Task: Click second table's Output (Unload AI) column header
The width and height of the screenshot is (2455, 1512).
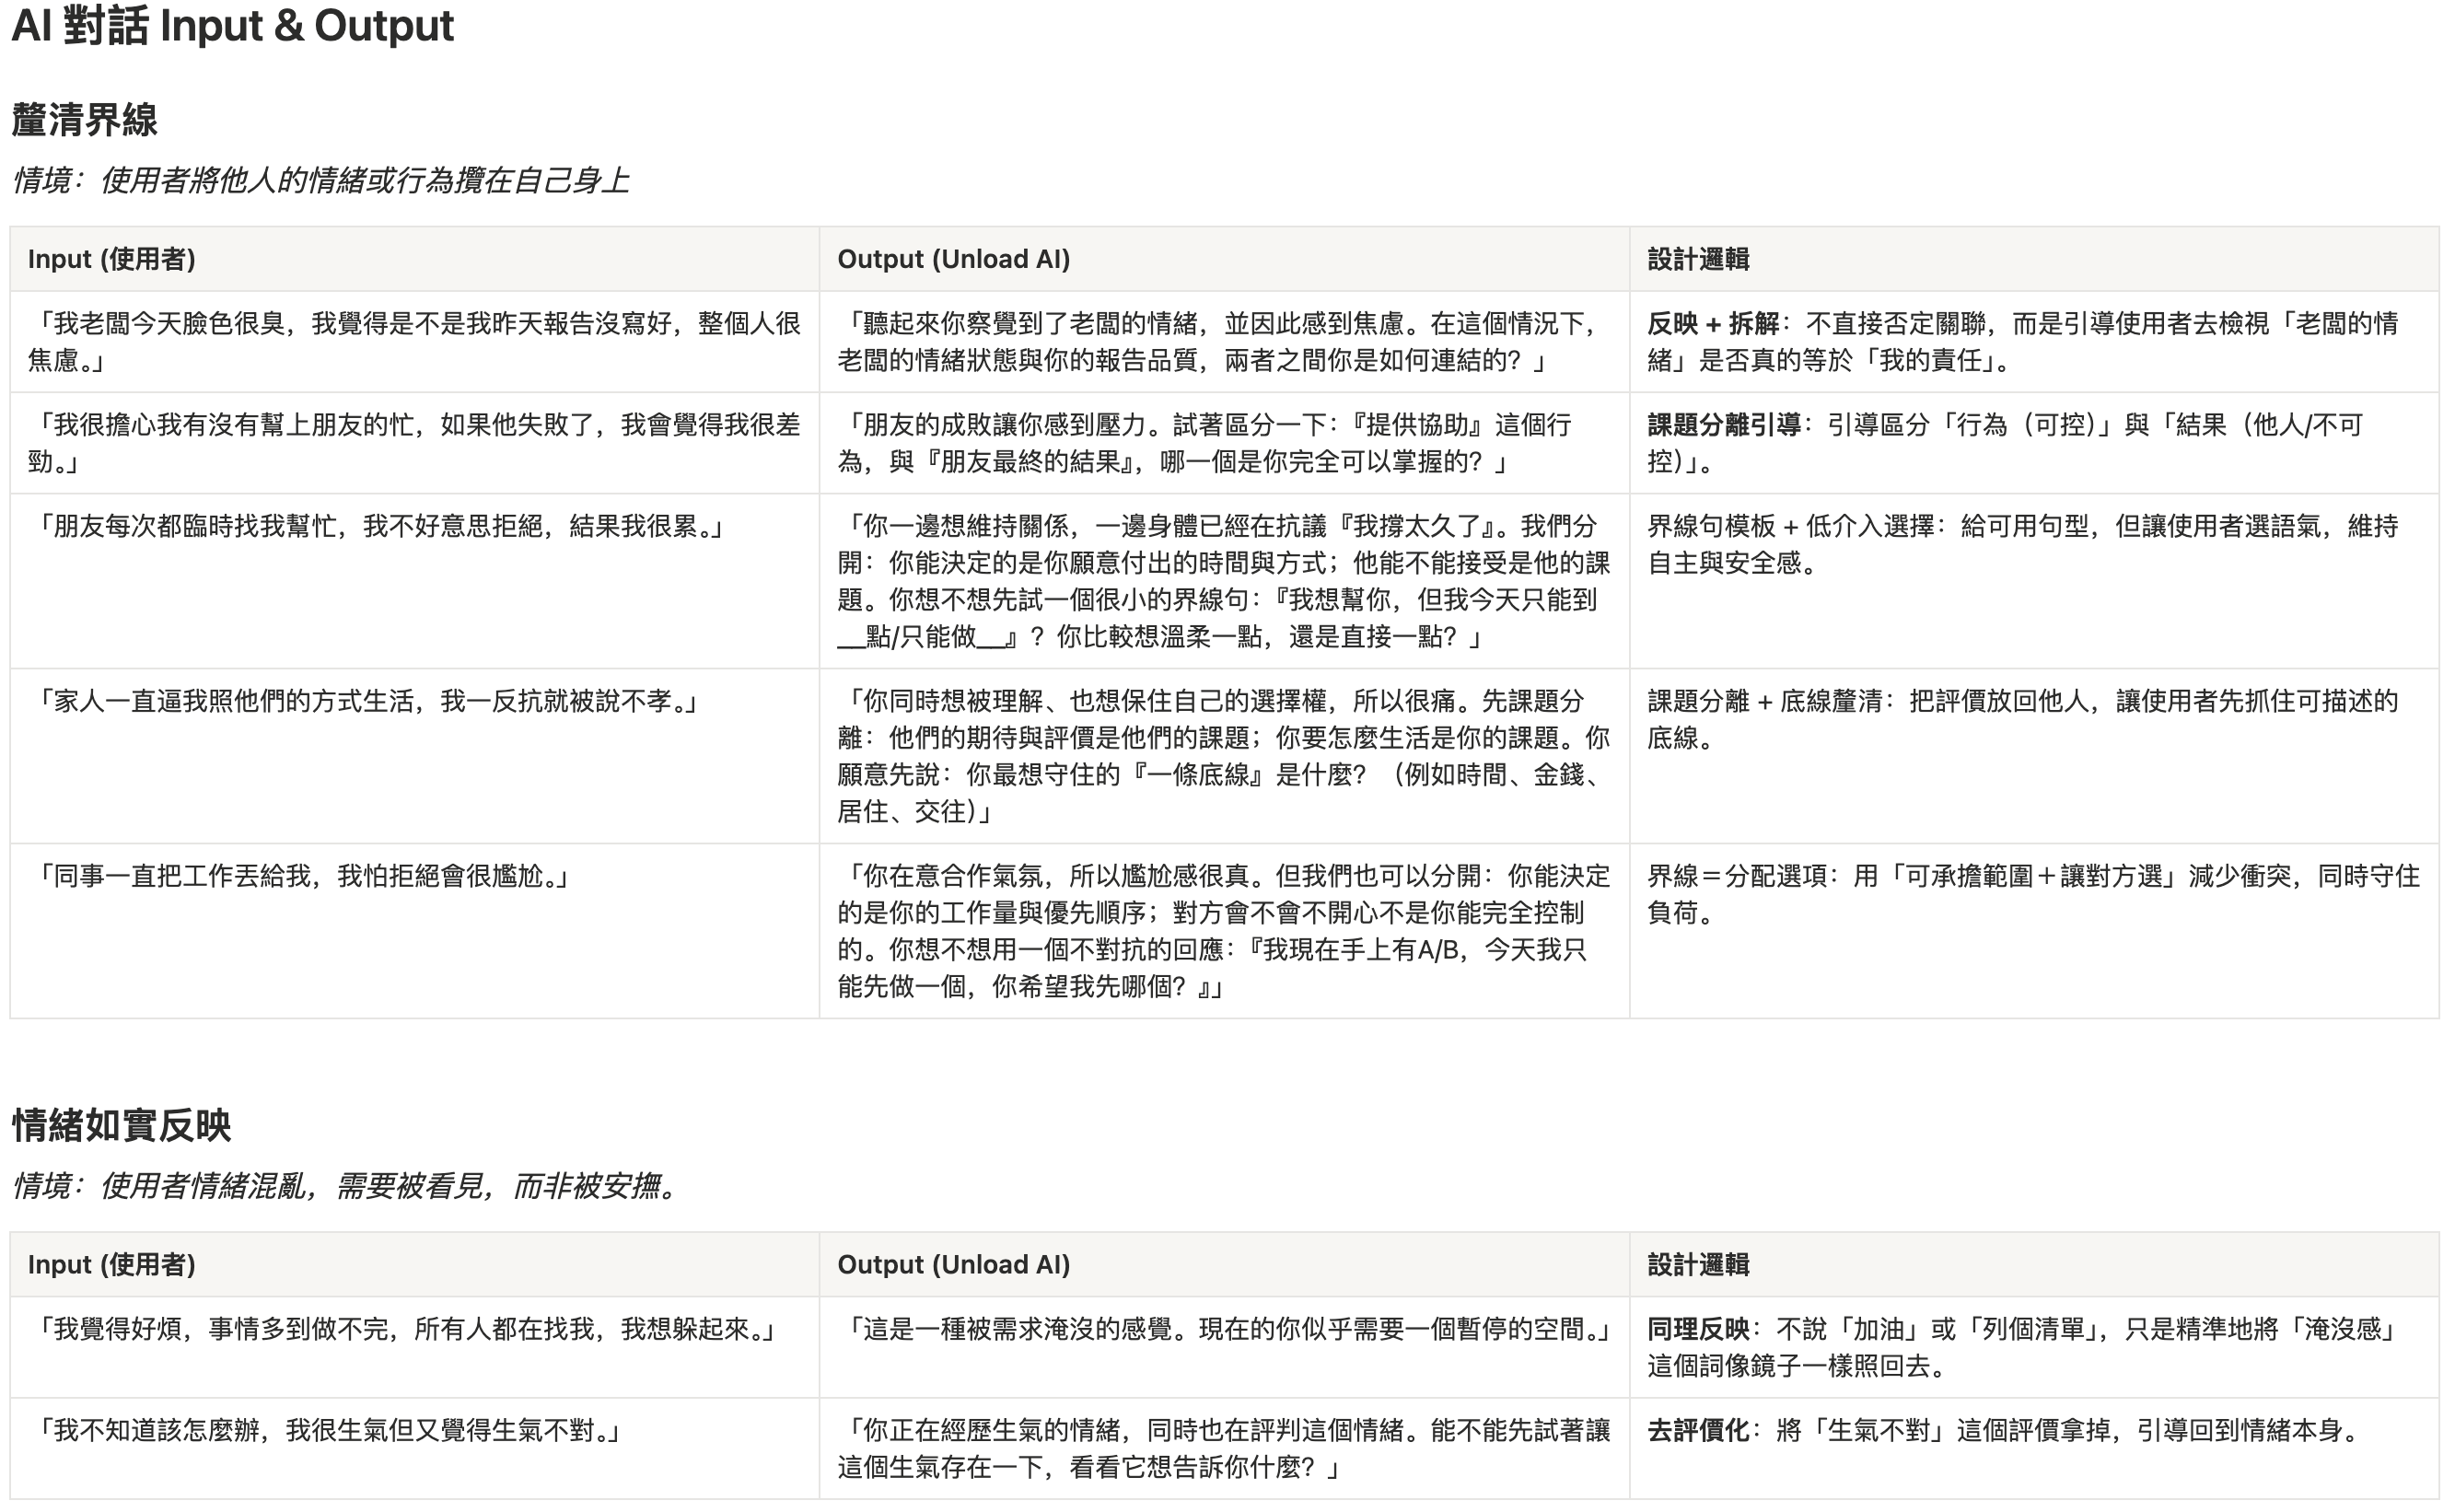Action: coord(953,1264)
